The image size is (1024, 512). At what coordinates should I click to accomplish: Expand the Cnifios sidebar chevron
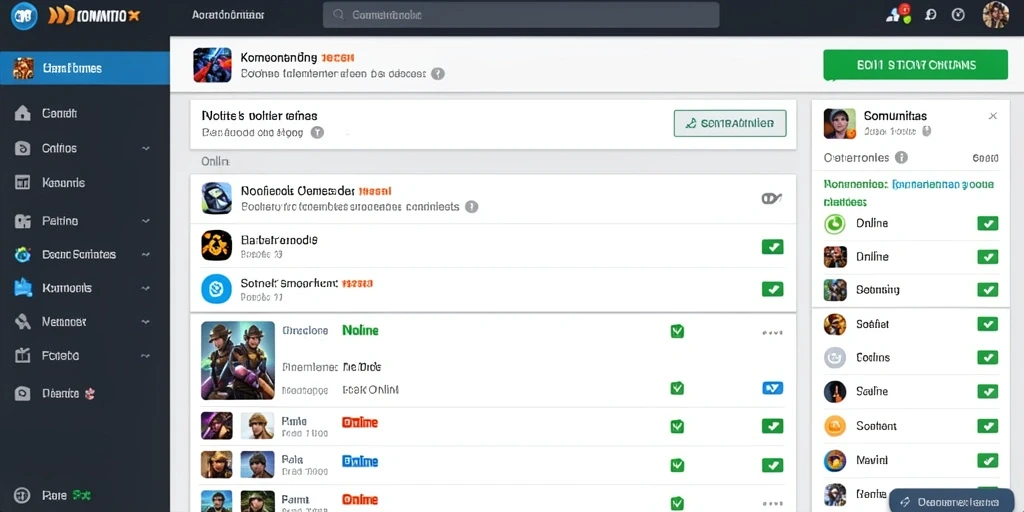click(x=145, y=149)
